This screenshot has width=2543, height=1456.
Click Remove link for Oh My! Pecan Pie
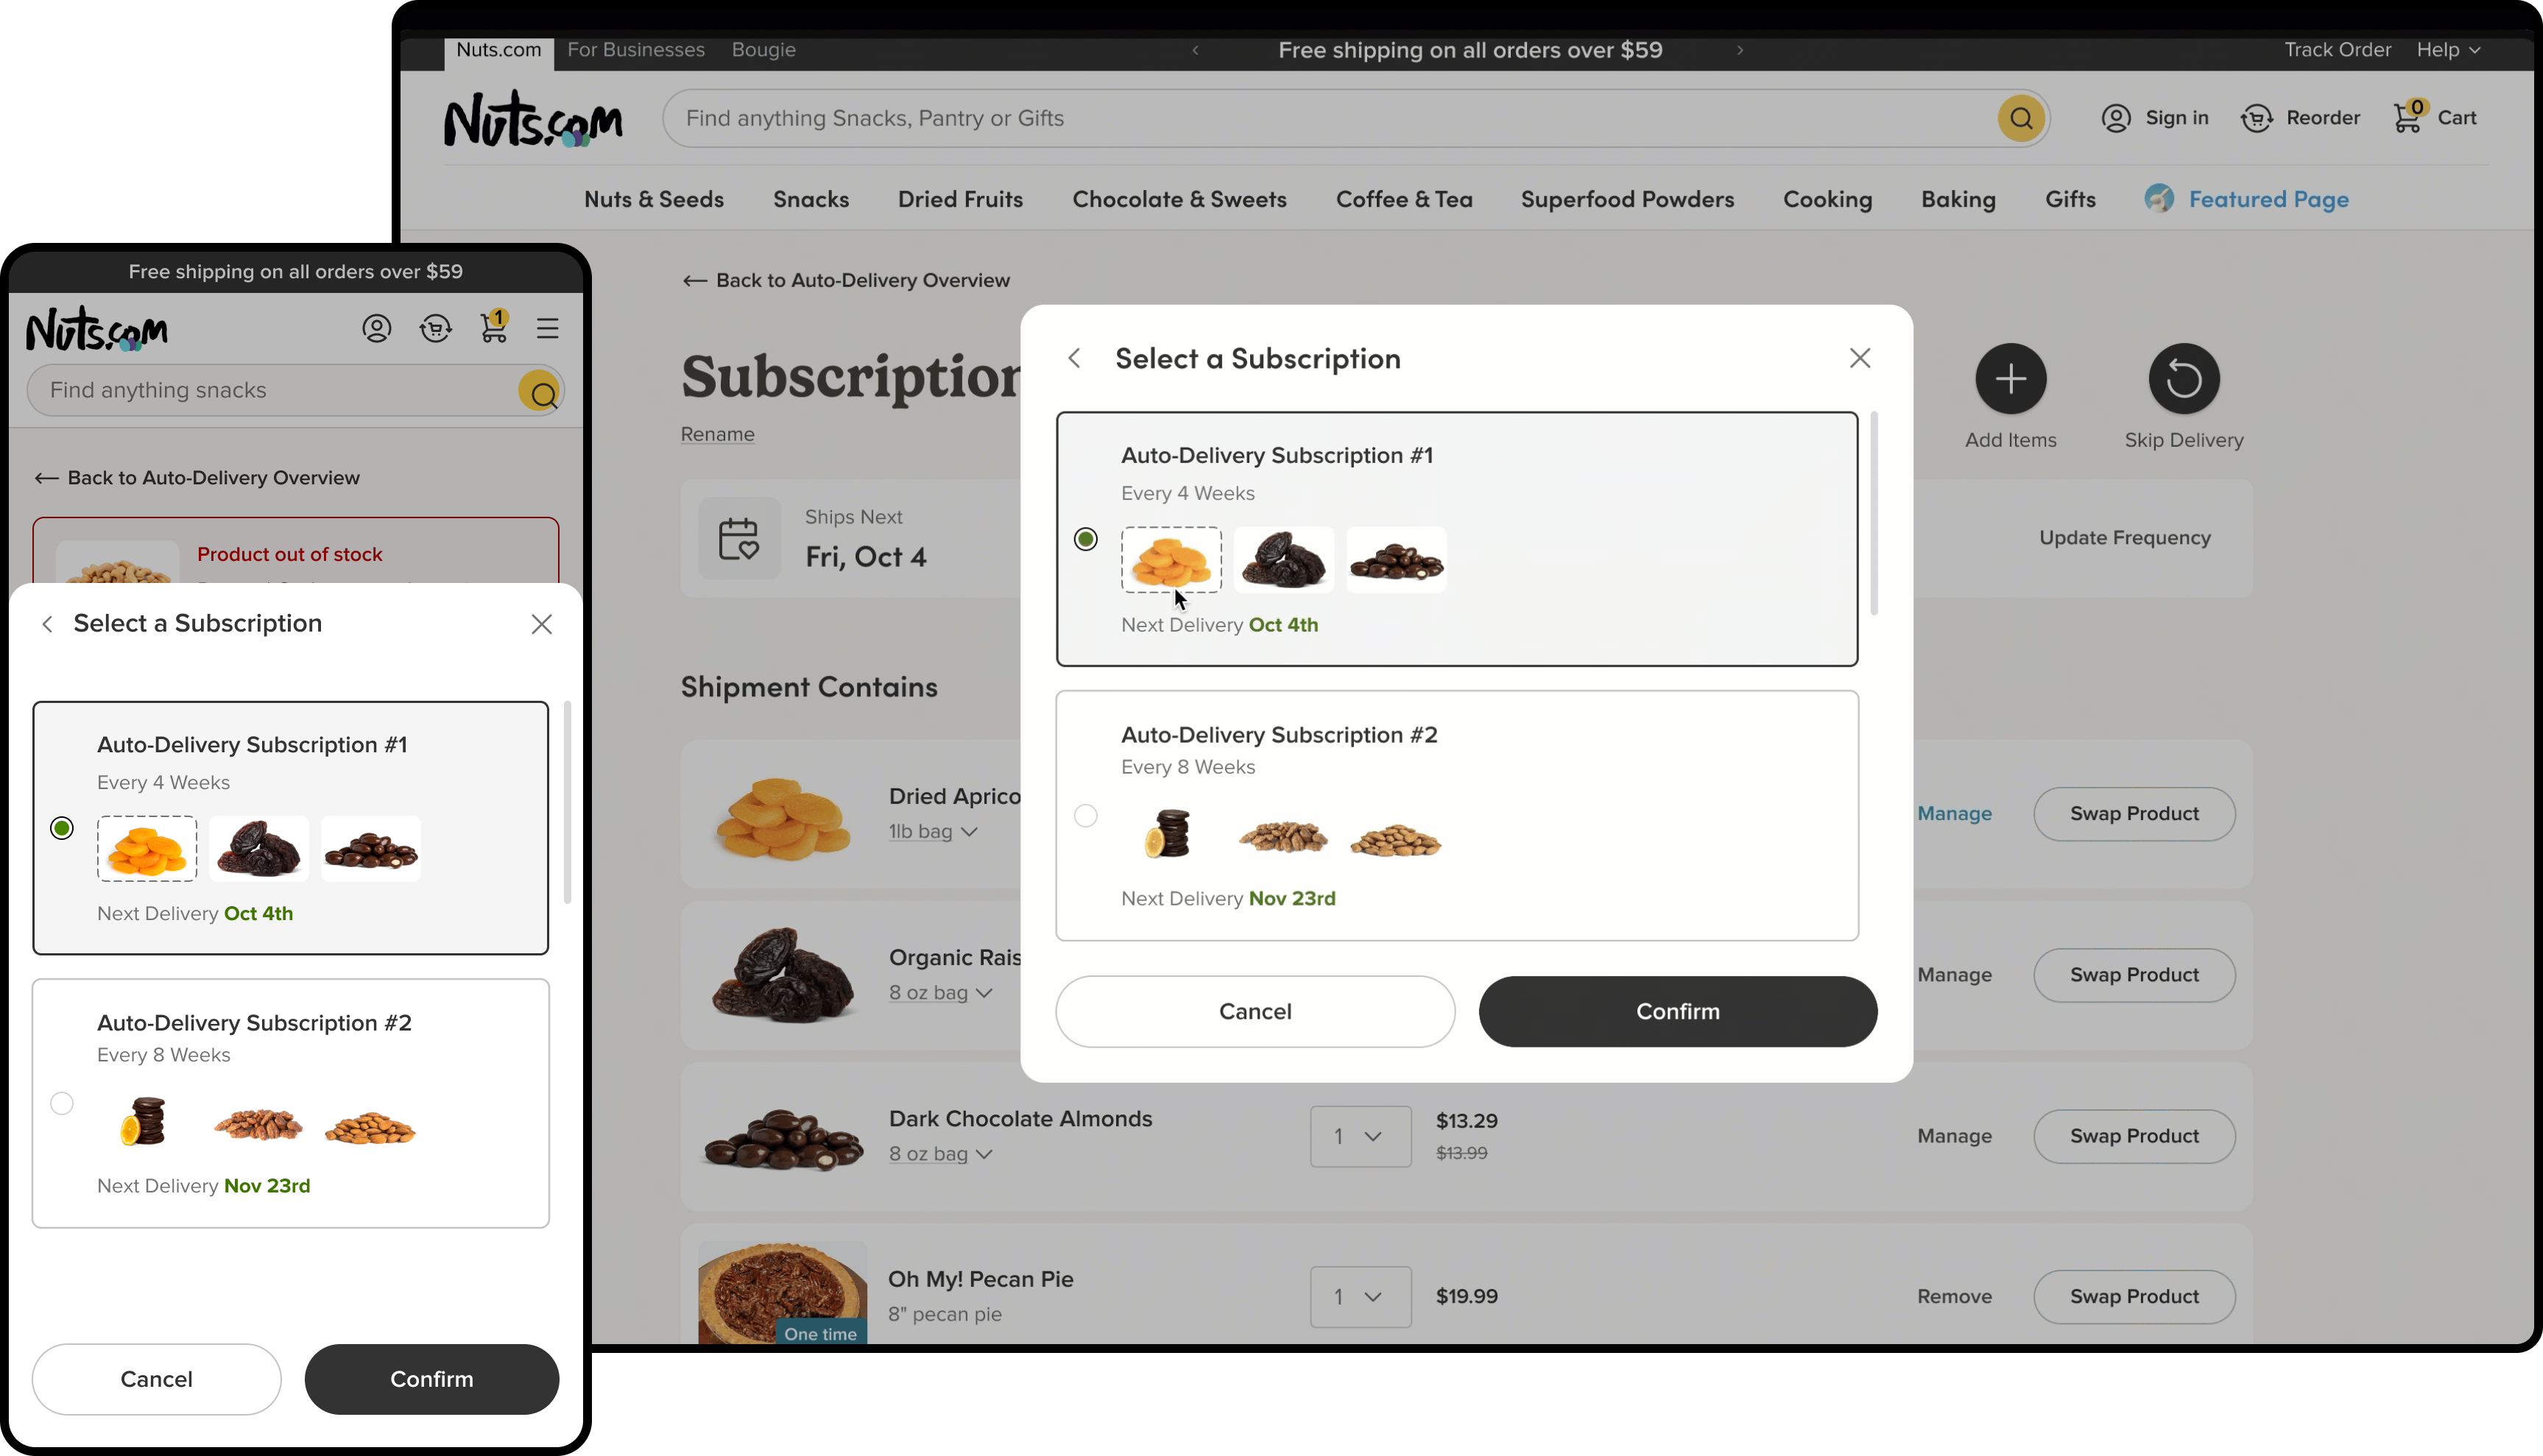[x=1954, y=1296]
